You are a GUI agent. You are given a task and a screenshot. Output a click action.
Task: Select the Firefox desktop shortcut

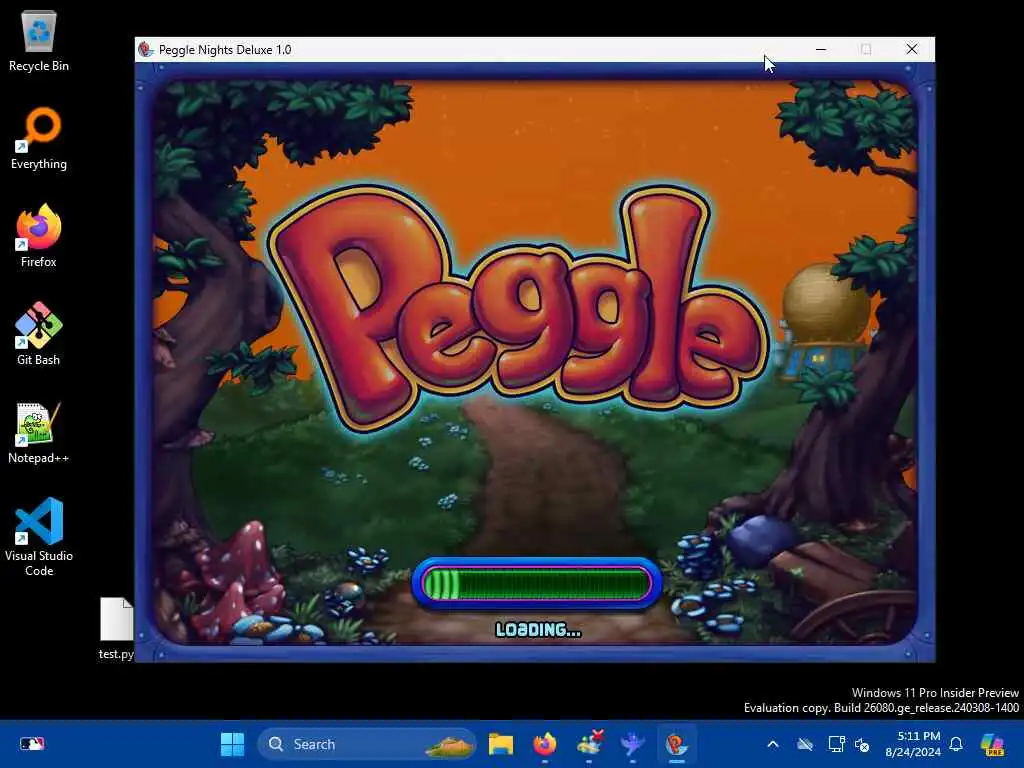[39, 236]
